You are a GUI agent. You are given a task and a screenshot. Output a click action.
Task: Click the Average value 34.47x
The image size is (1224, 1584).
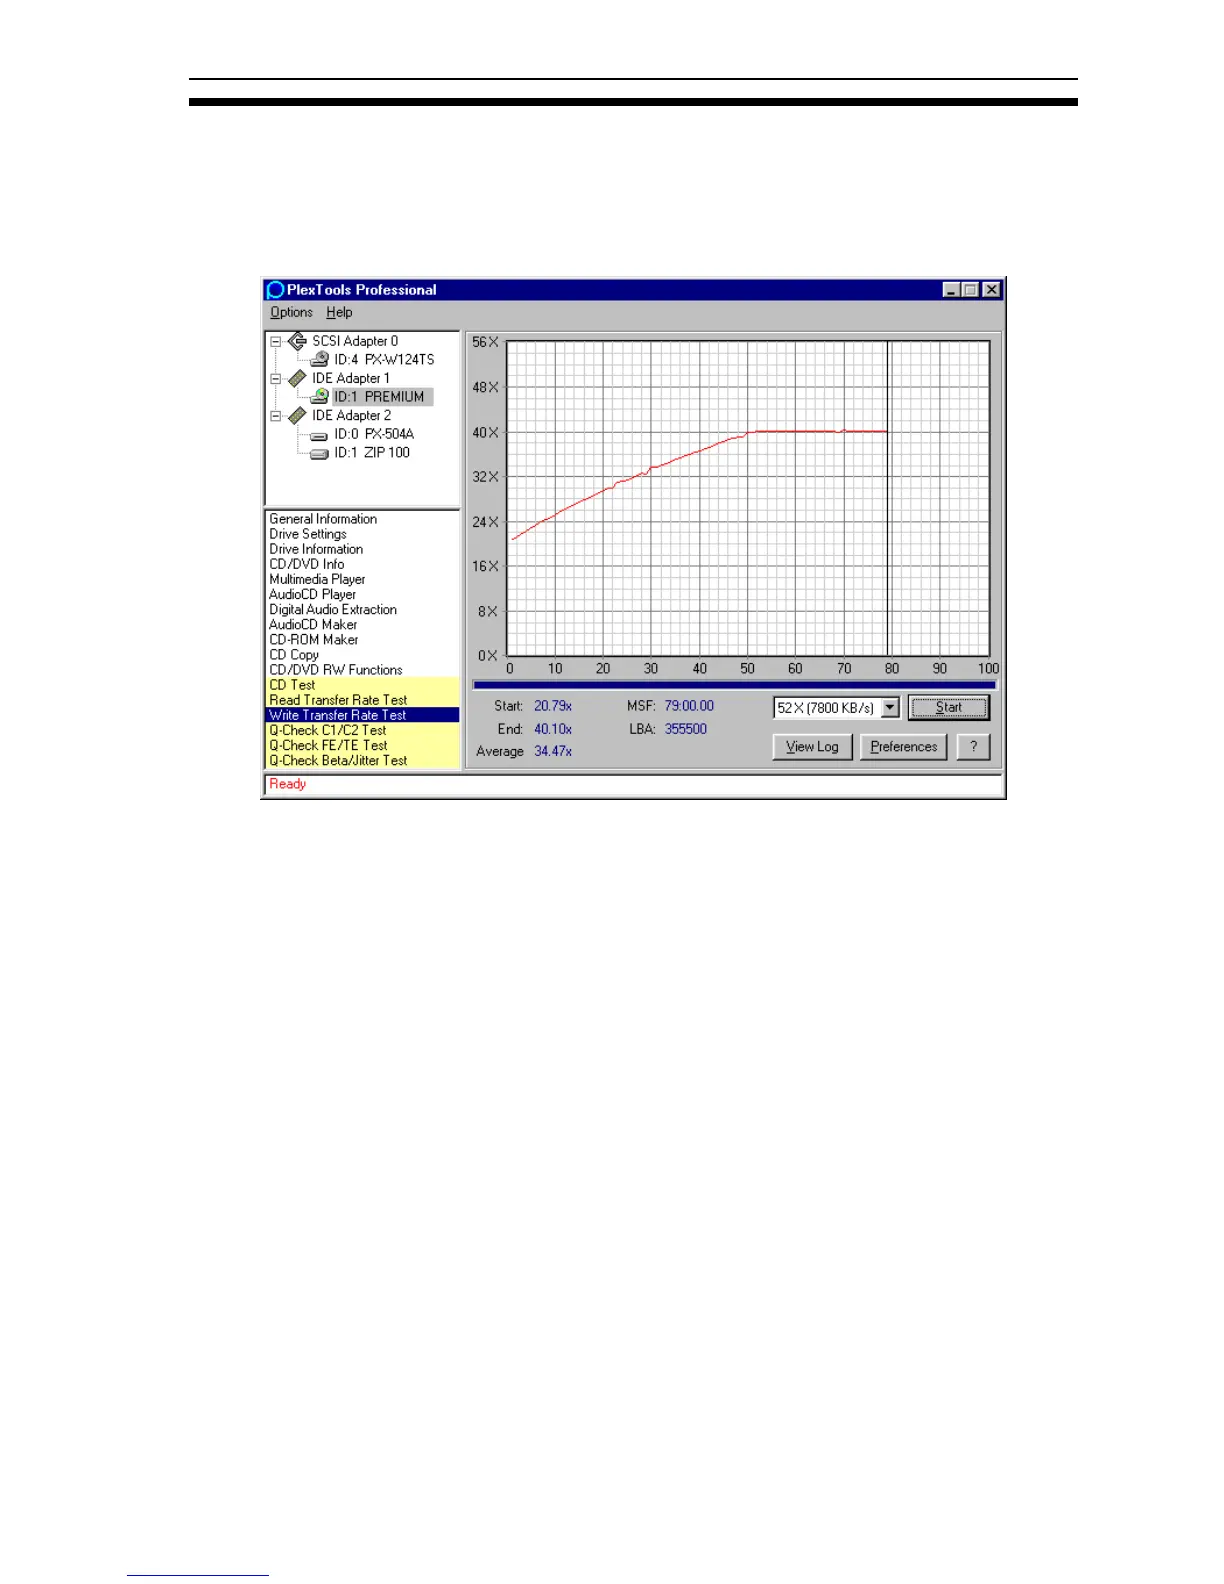coord(553,751)
